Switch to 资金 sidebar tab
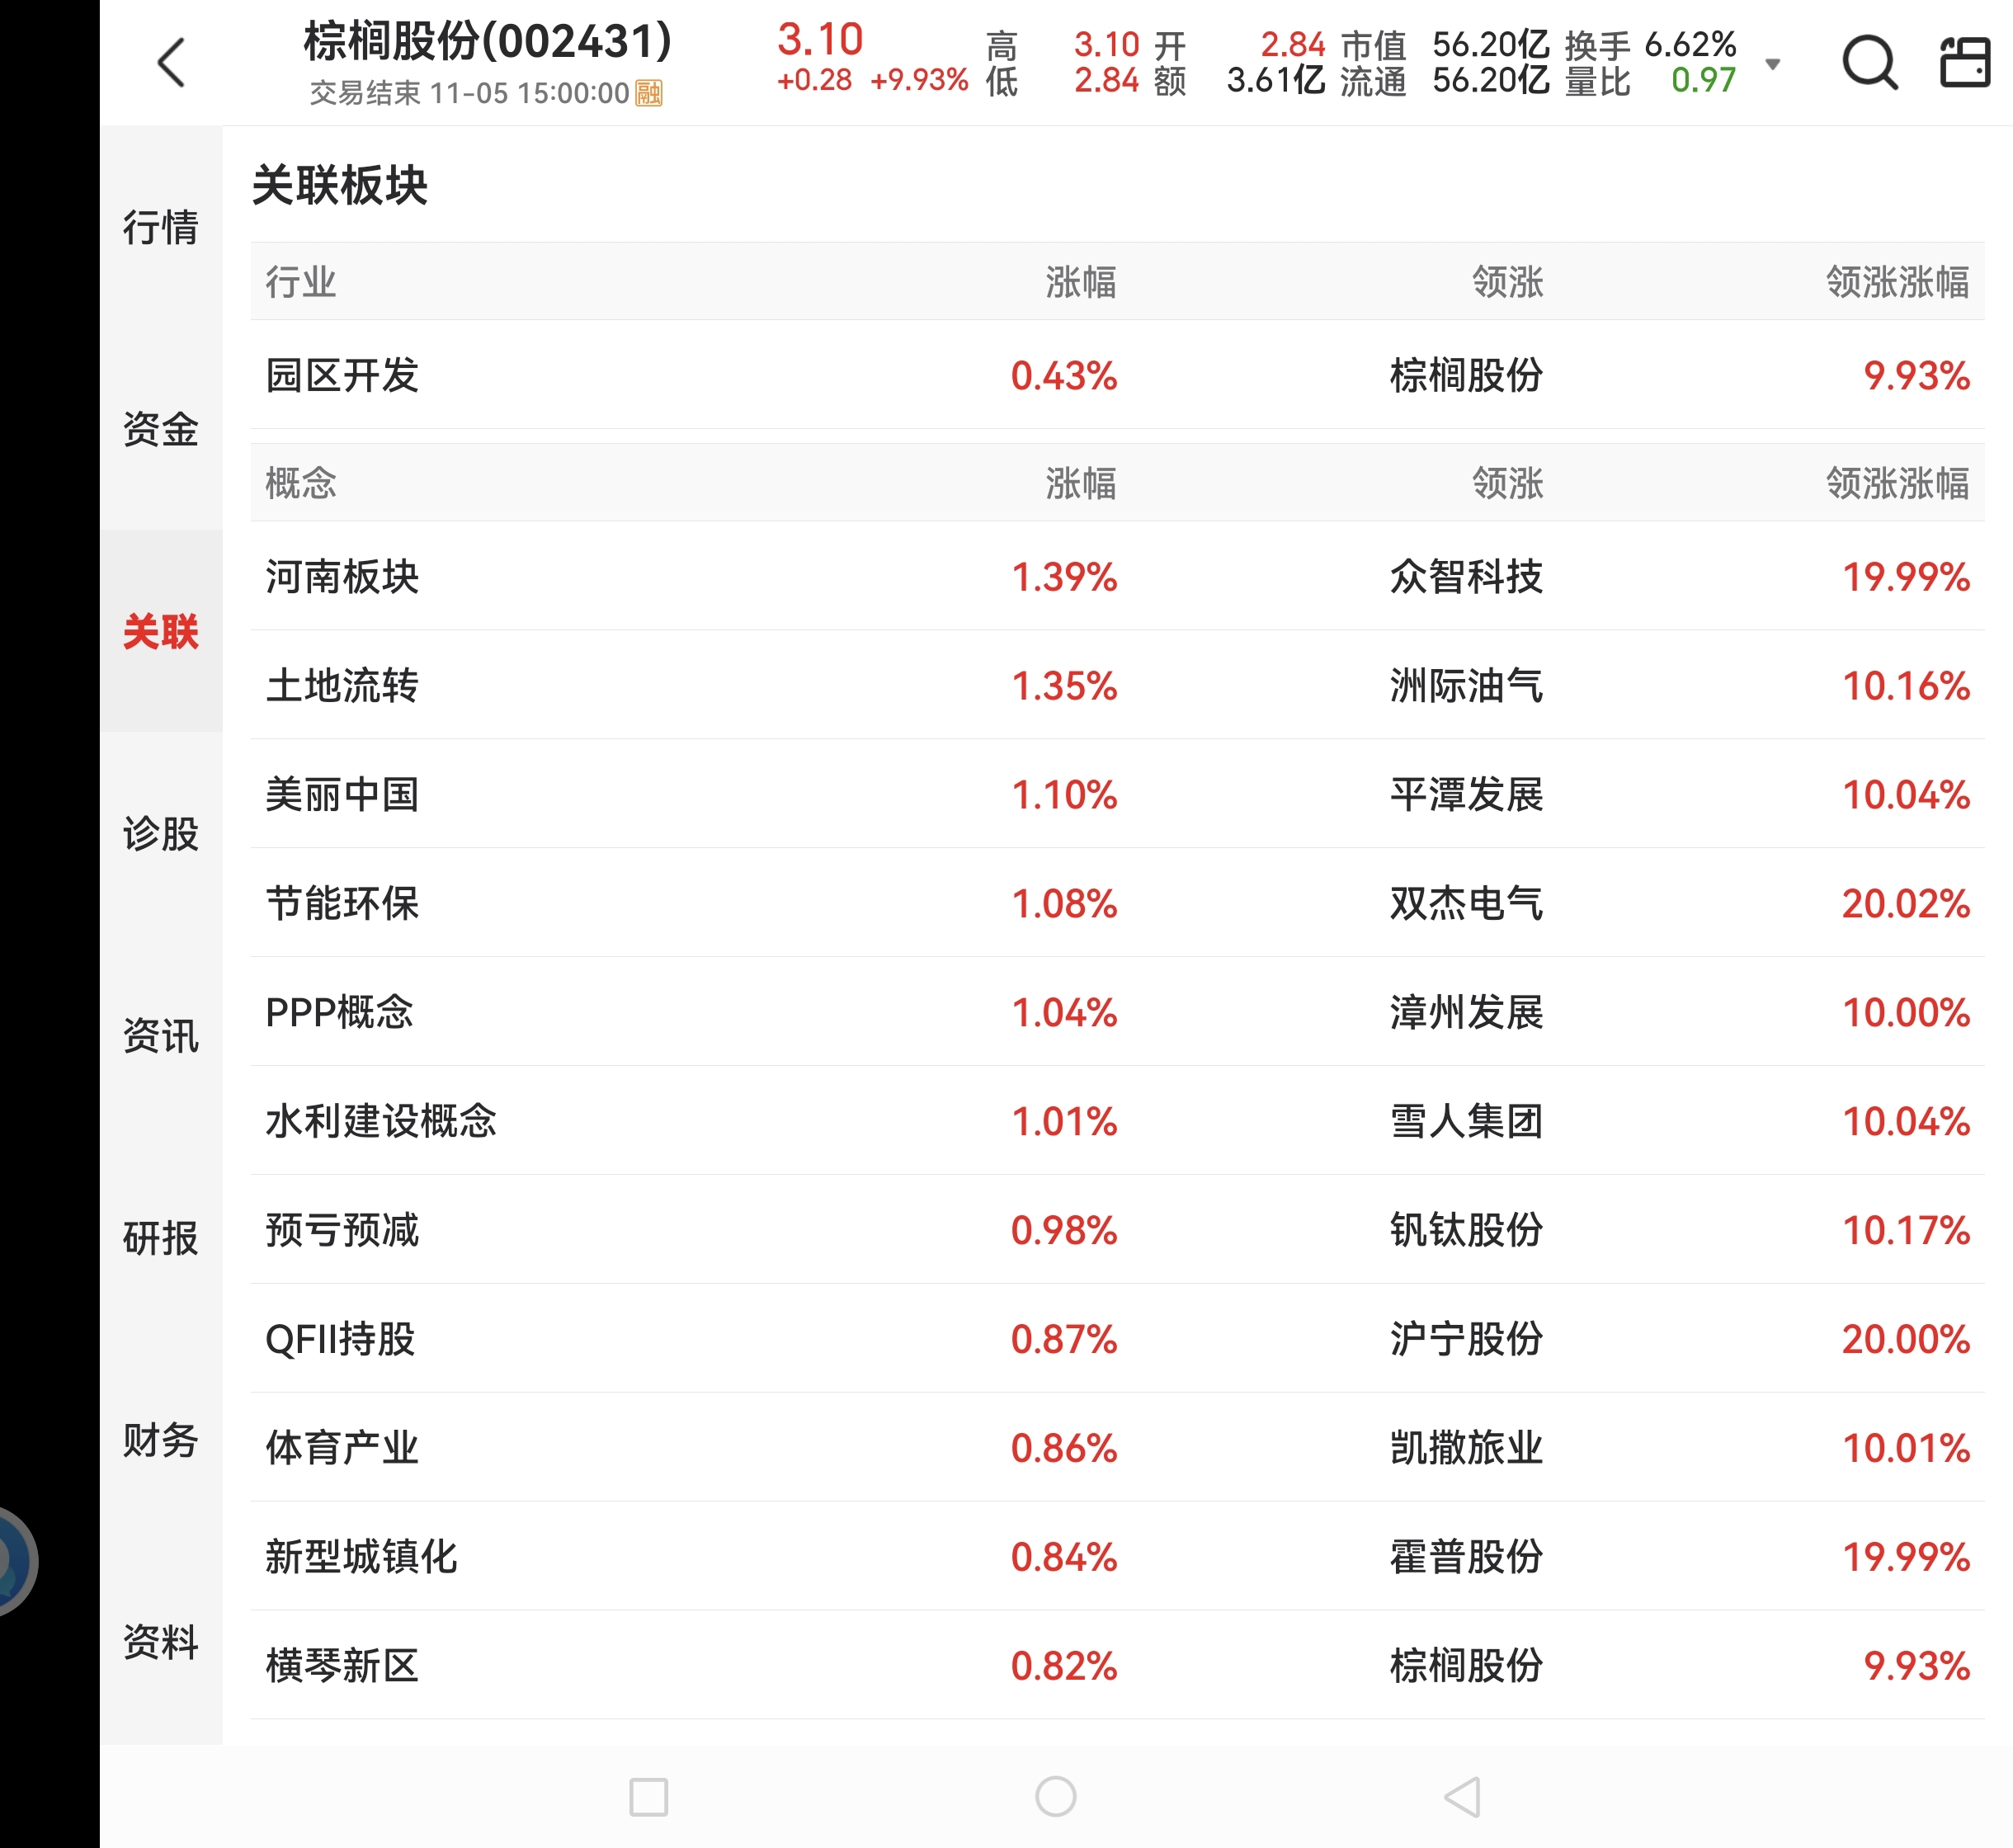The width and height of the screenshot is (2013, 1848). 161,429
